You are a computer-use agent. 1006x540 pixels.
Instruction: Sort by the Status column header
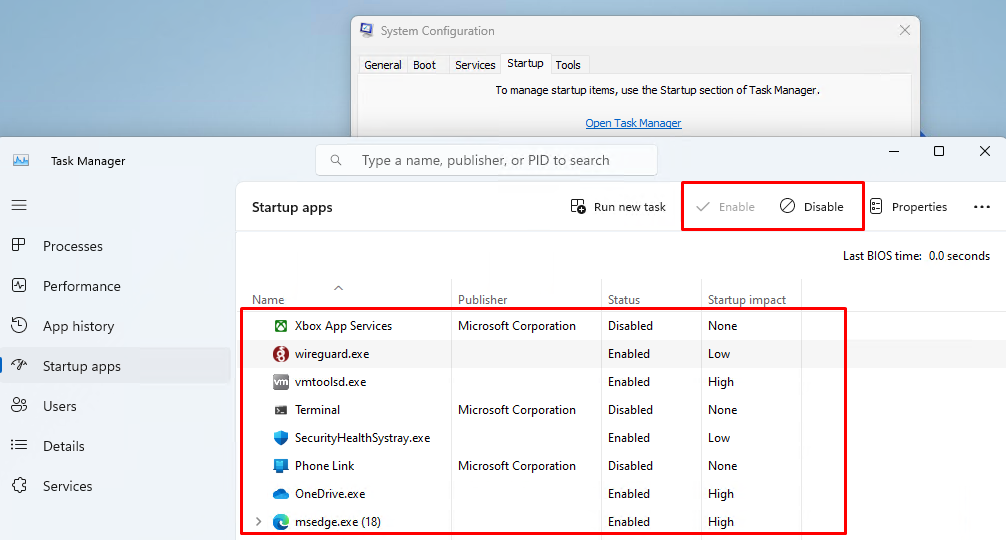[624, 300]
